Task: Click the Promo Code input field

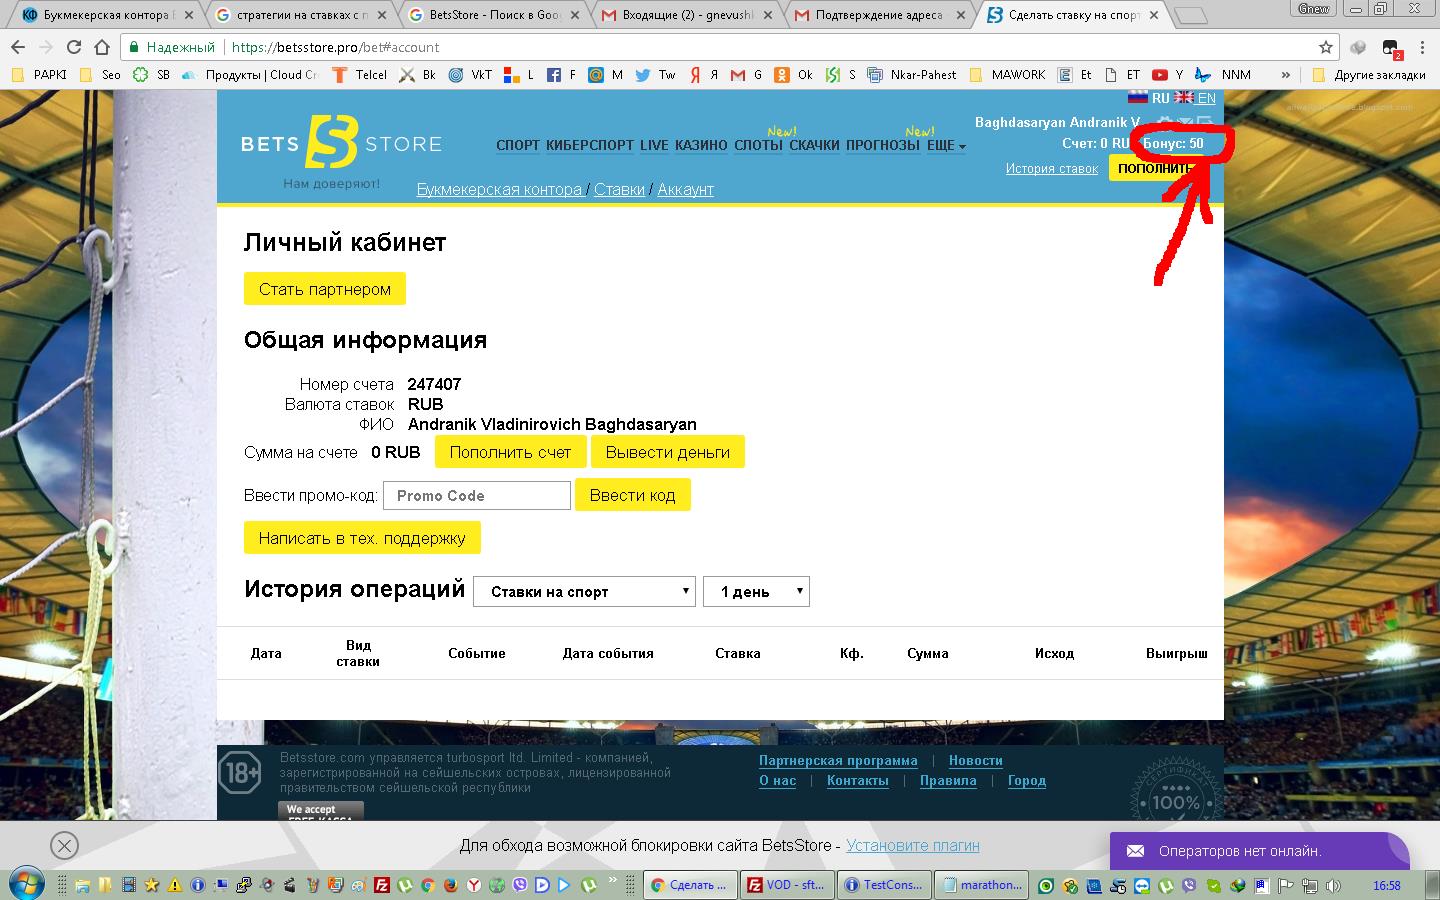Action: pos(477,496)
